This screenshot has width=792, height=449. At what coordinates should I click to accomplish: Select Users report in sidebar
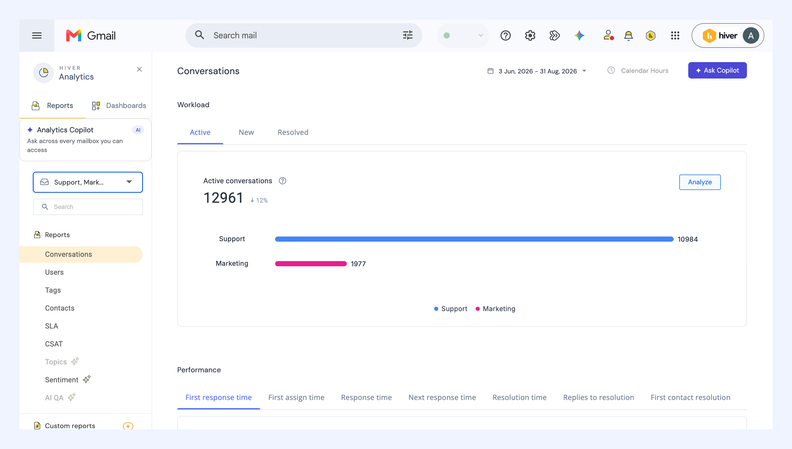[54, 272]
